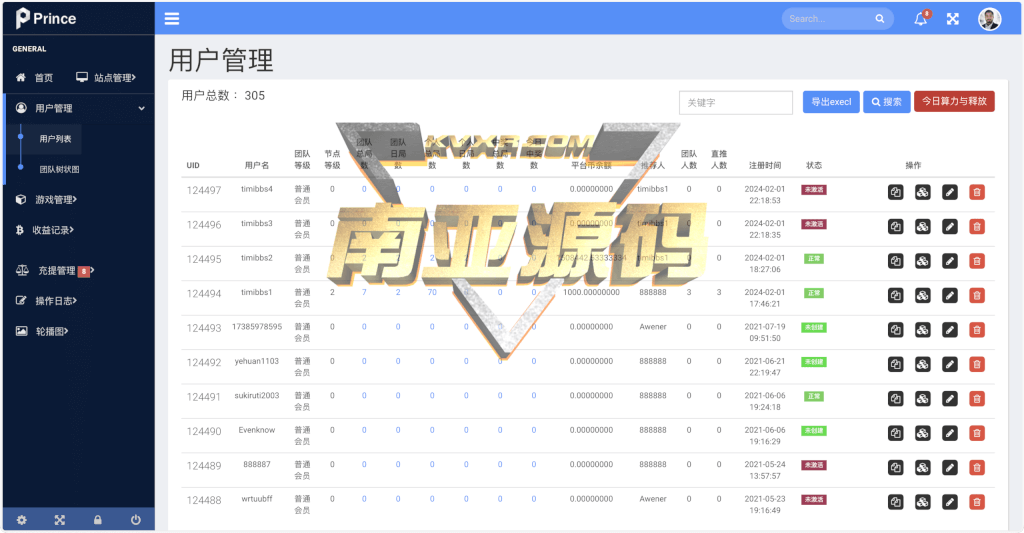Expand the 轮播图 menu
1024x533 pixels.
42,331
